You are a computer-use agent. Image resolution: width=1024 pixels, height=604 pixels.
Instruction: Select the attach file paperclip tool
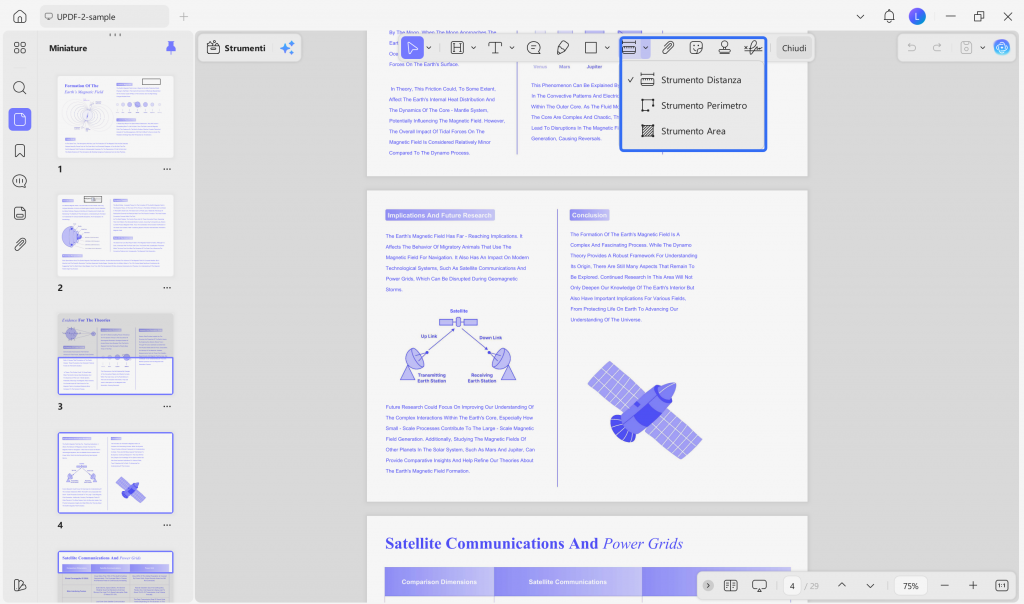(667, 48)
